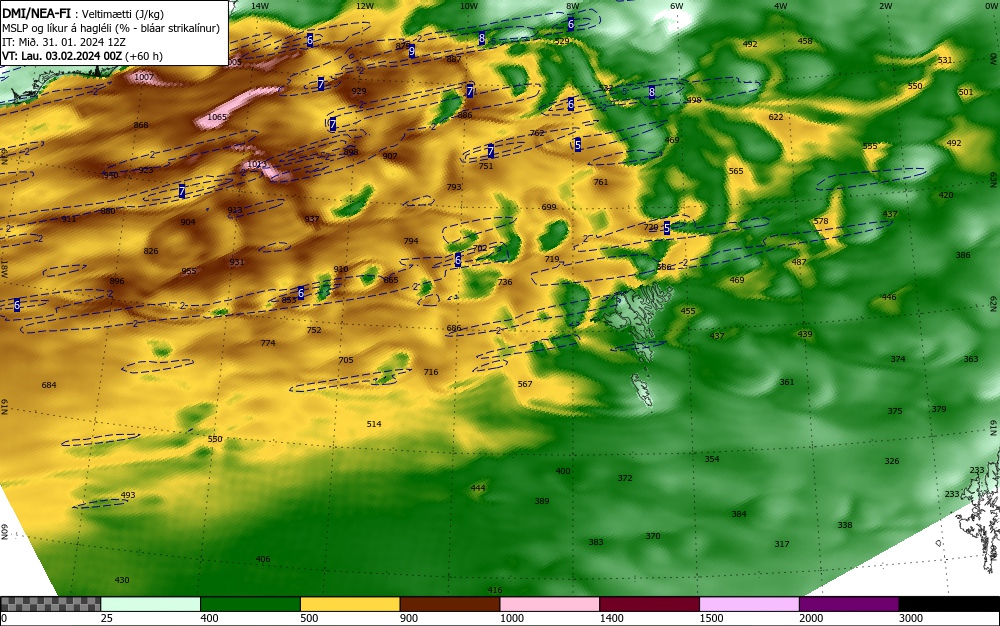Click the '338' map value

tap(845, 525)
